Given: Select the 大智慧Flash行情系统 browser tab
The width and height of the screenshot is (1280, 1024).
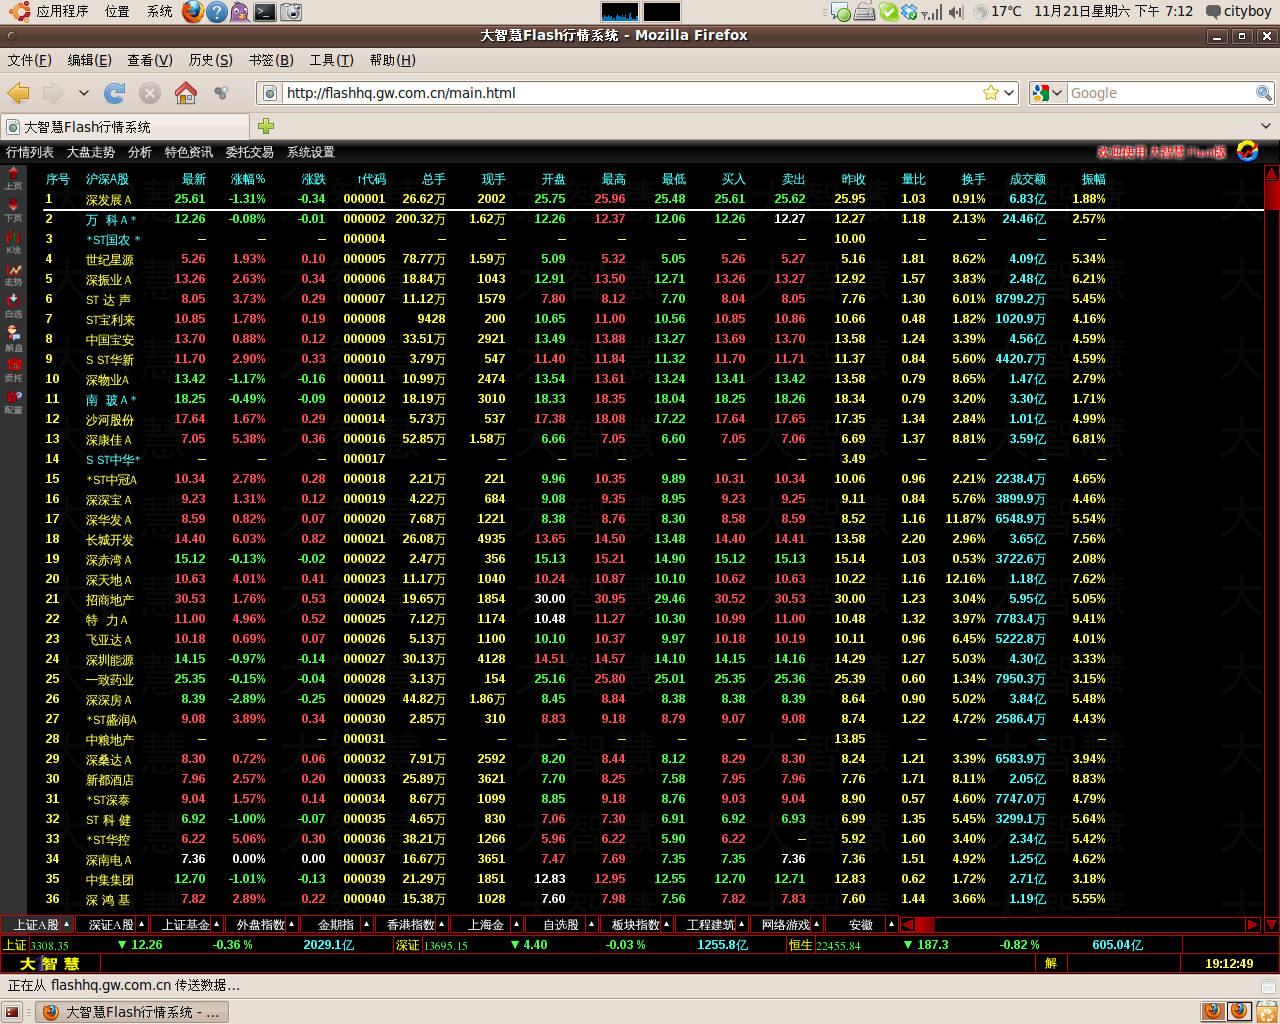Looking at the screenshot, I should point(125,127).
